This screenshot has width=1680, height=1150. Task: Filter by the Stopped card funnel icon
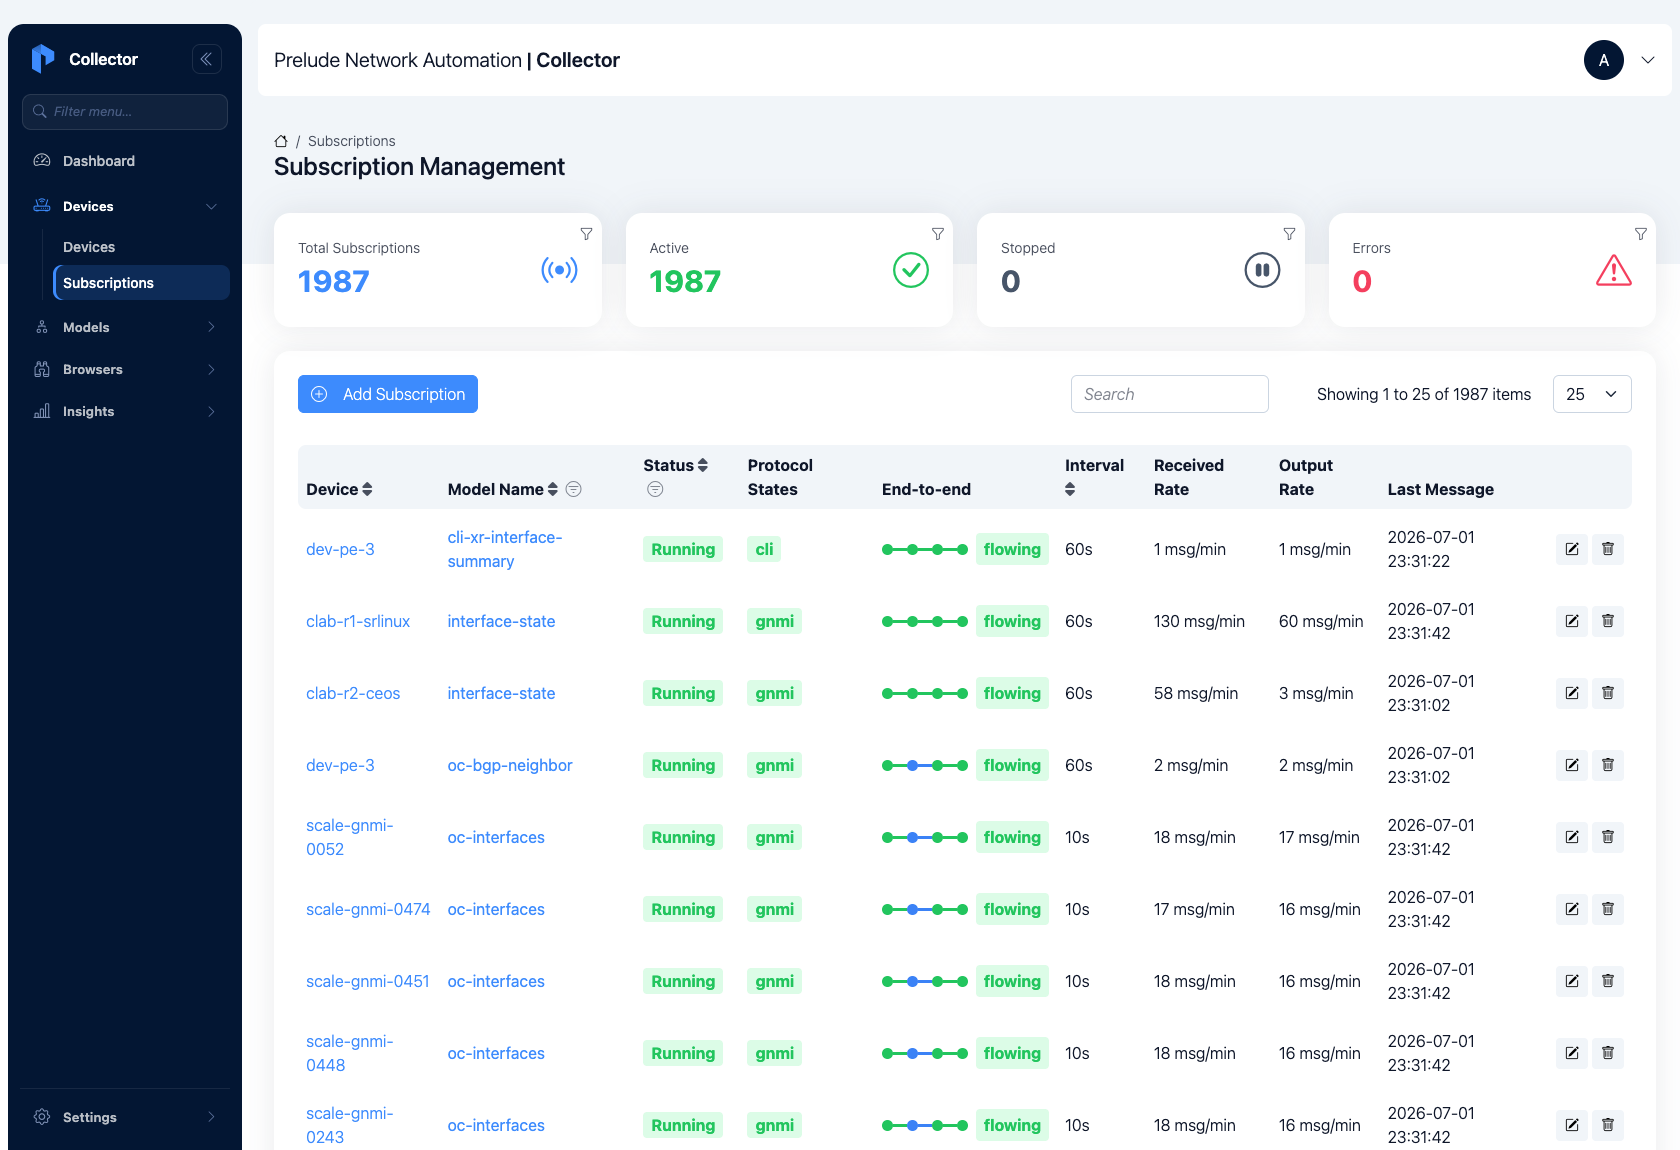[x=1290, y=234]
